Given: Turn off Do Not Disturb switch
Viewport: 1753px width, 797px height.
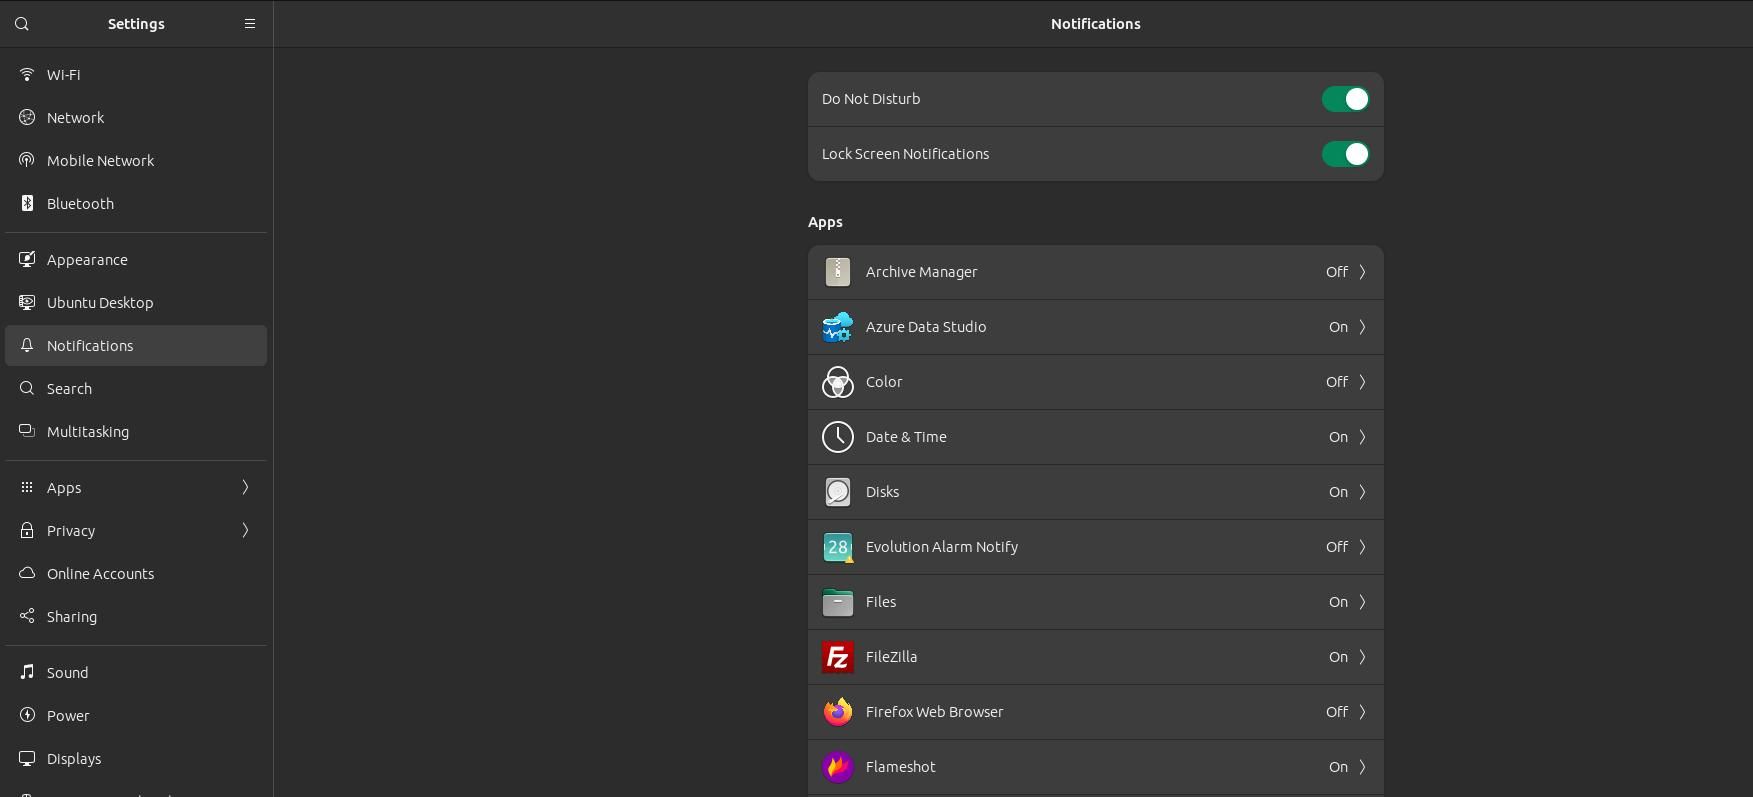Looking at the screenshot, I should pos(1345,99).
